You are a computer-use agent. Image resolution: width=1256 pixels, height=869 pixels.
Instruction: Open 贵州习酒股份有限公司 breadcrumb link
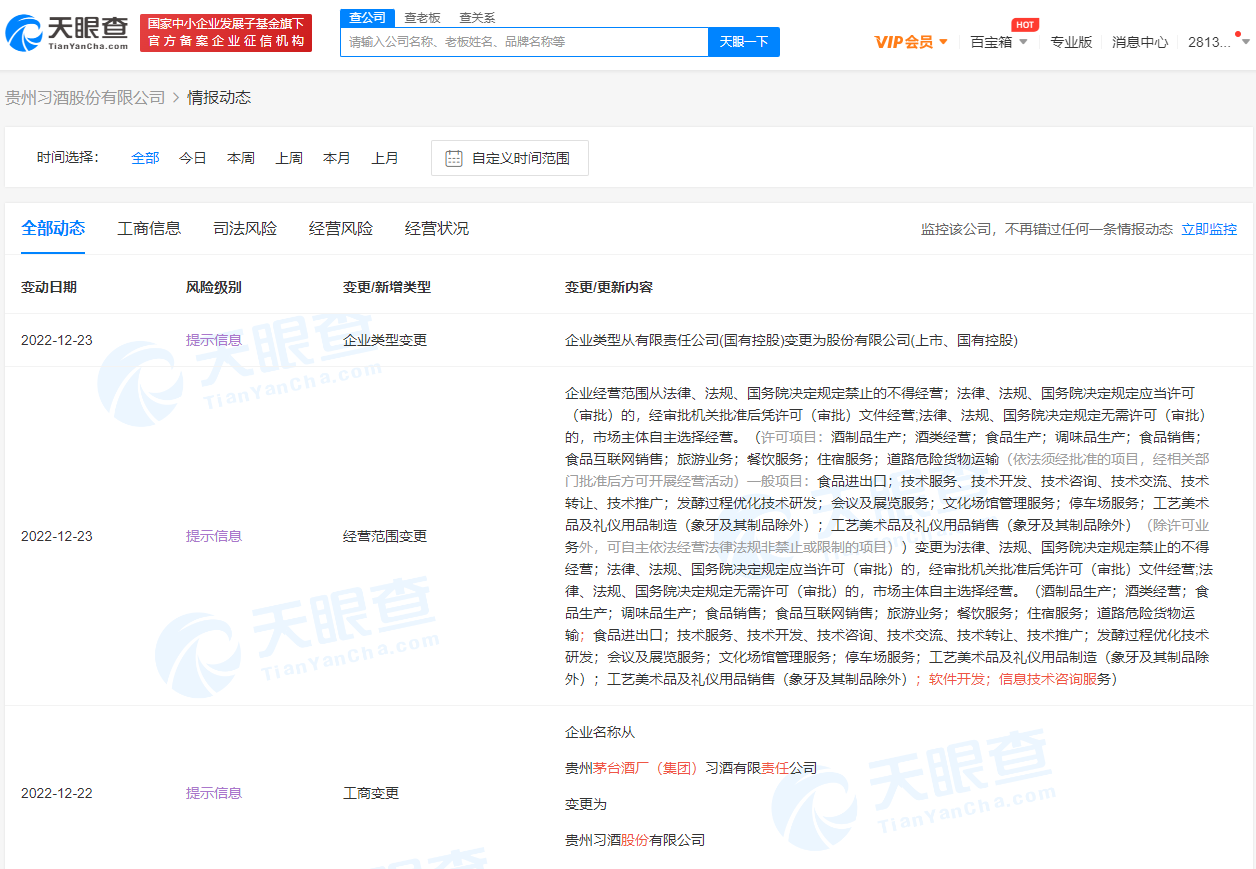85,97
